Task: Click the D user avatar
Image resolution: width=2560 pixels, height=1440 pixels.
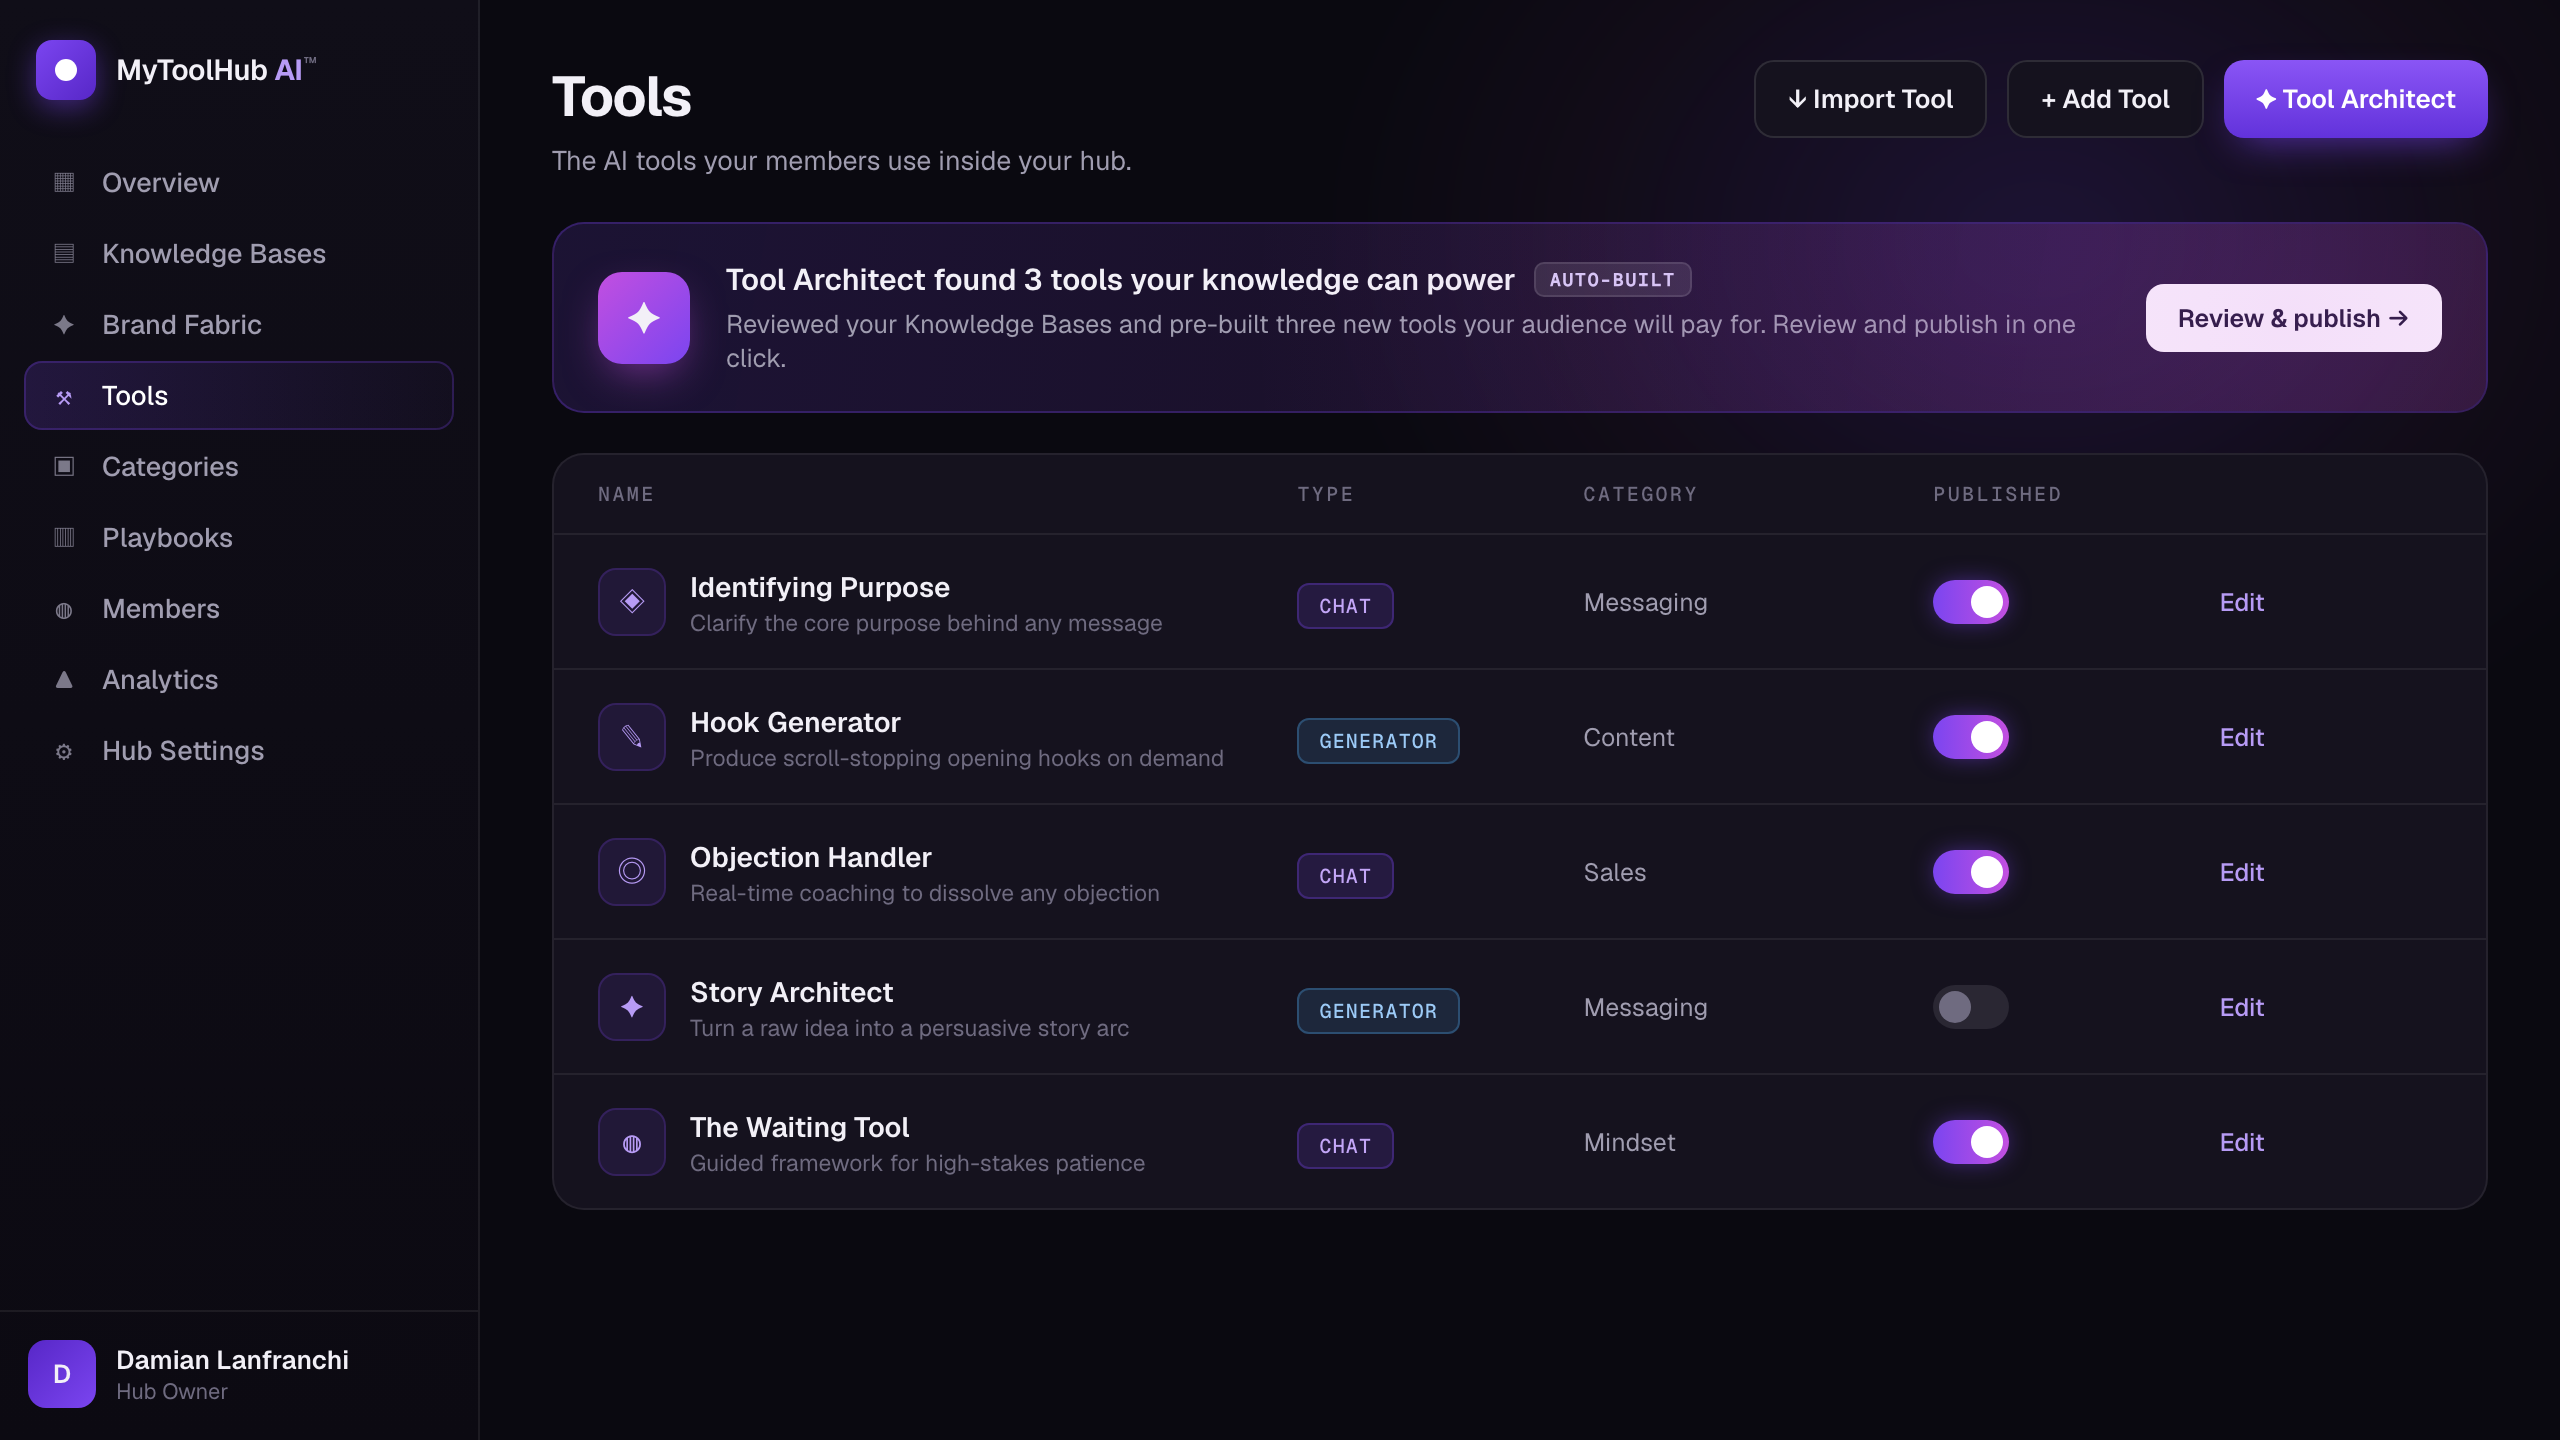Action: pos(62,1374)
